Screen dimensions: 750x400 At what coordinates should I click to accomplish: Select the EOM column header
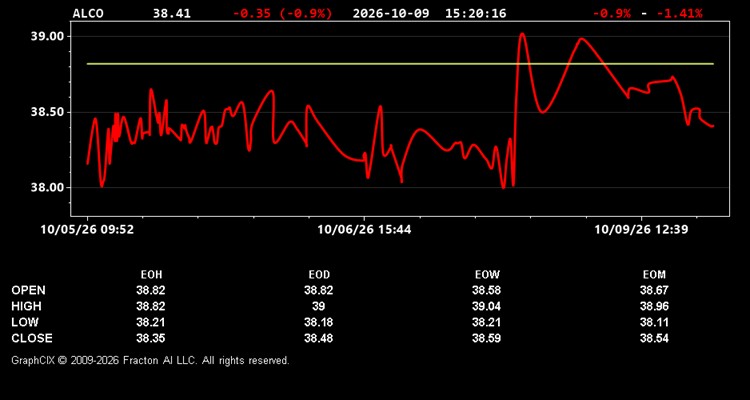(654, 275)
